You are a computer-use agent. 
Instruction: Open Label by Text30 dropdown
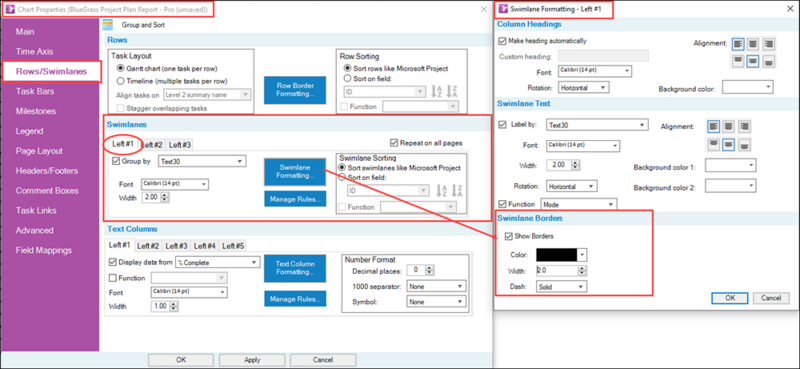pyautogui.click(x=597, y=125)
